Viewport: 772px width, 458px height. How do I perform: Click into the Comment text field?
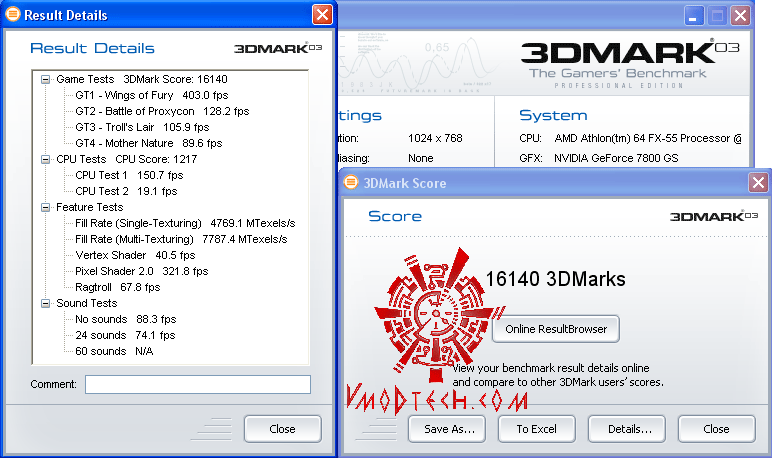(x=198, y=384)
